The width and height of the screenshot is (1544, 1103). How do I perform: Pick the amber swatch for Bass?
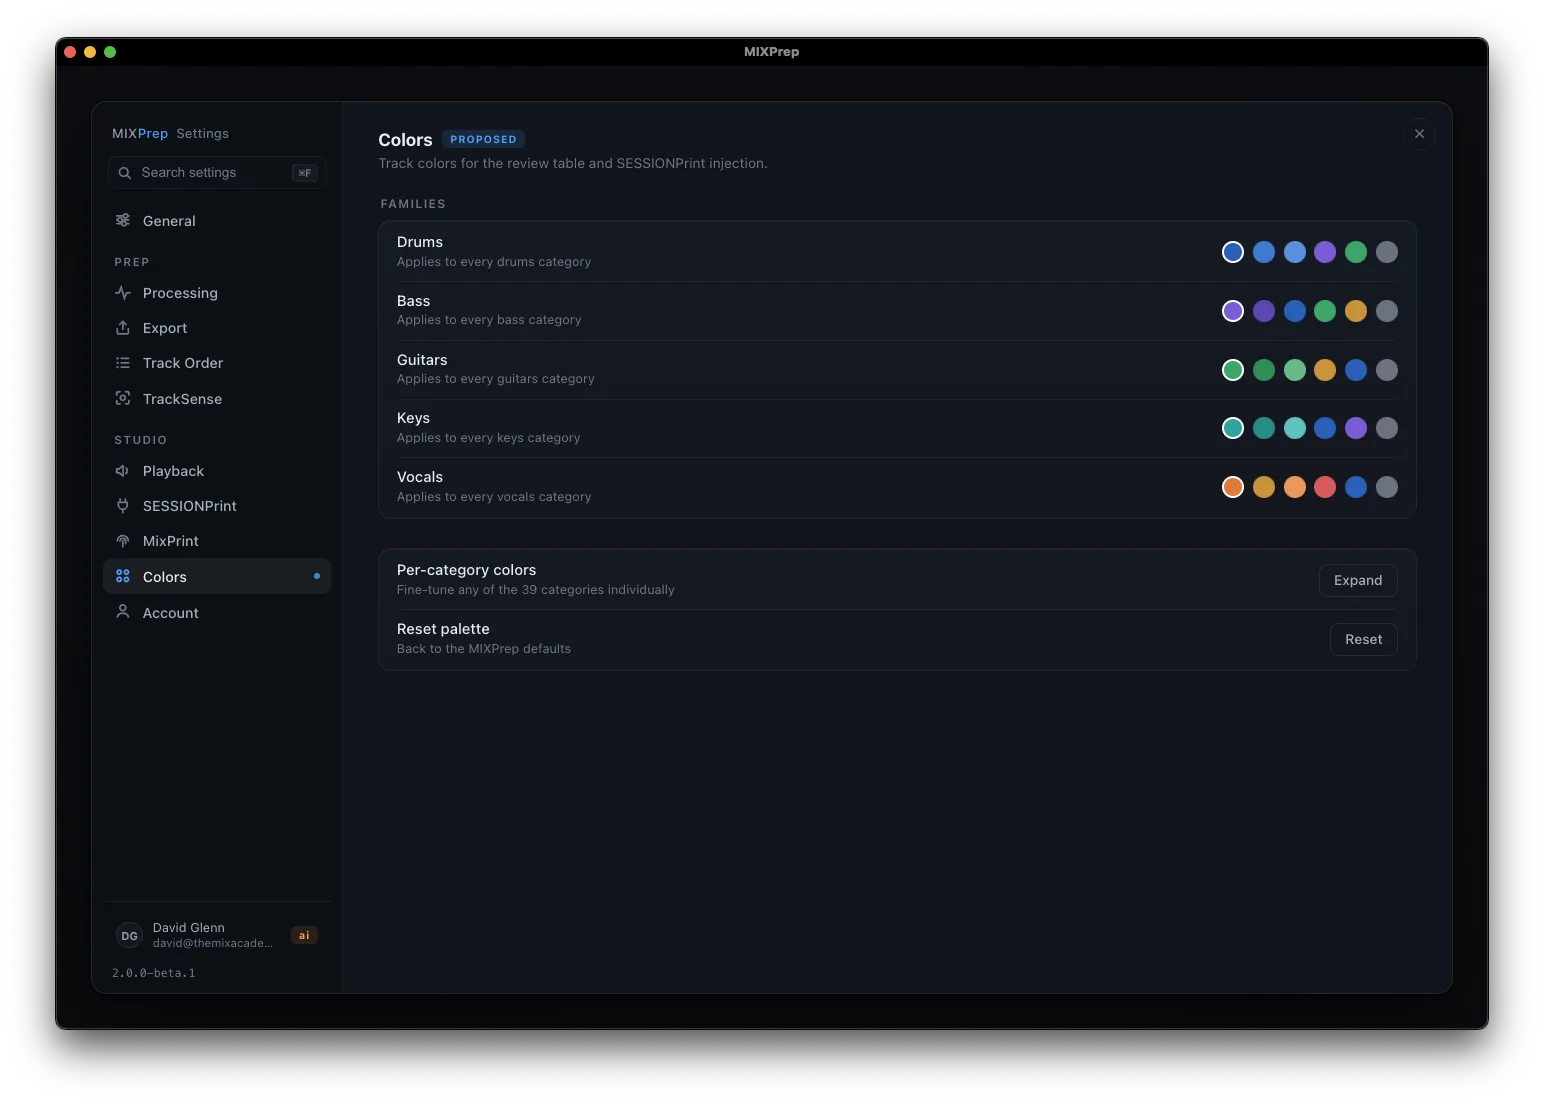tap(1356, 311)
